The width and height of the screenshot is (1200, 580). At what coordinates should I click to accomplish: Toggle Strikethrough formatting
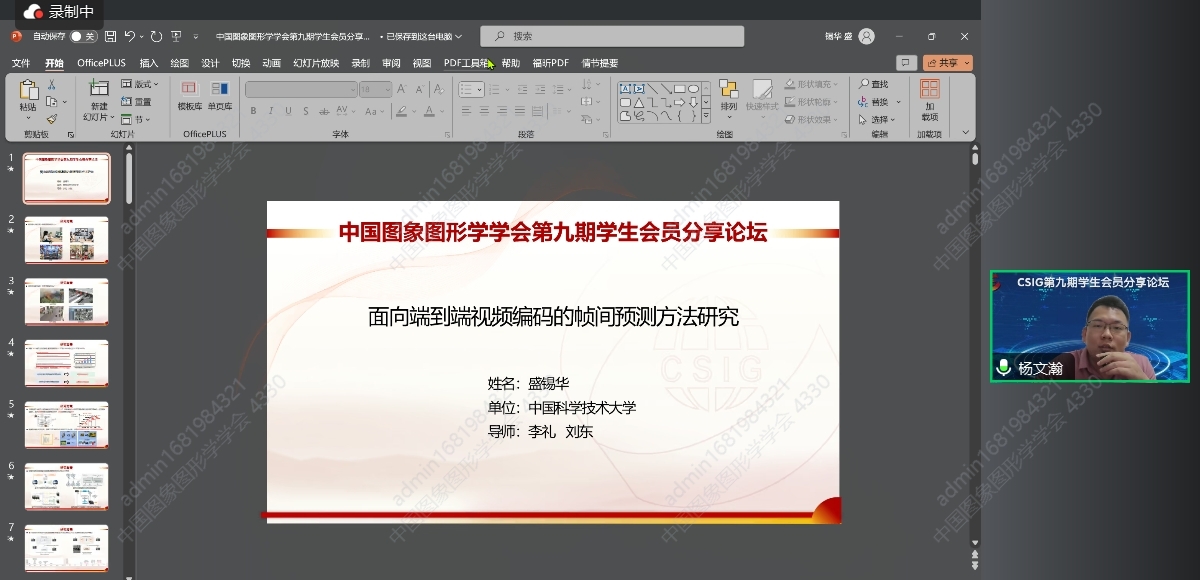(325, 111)
